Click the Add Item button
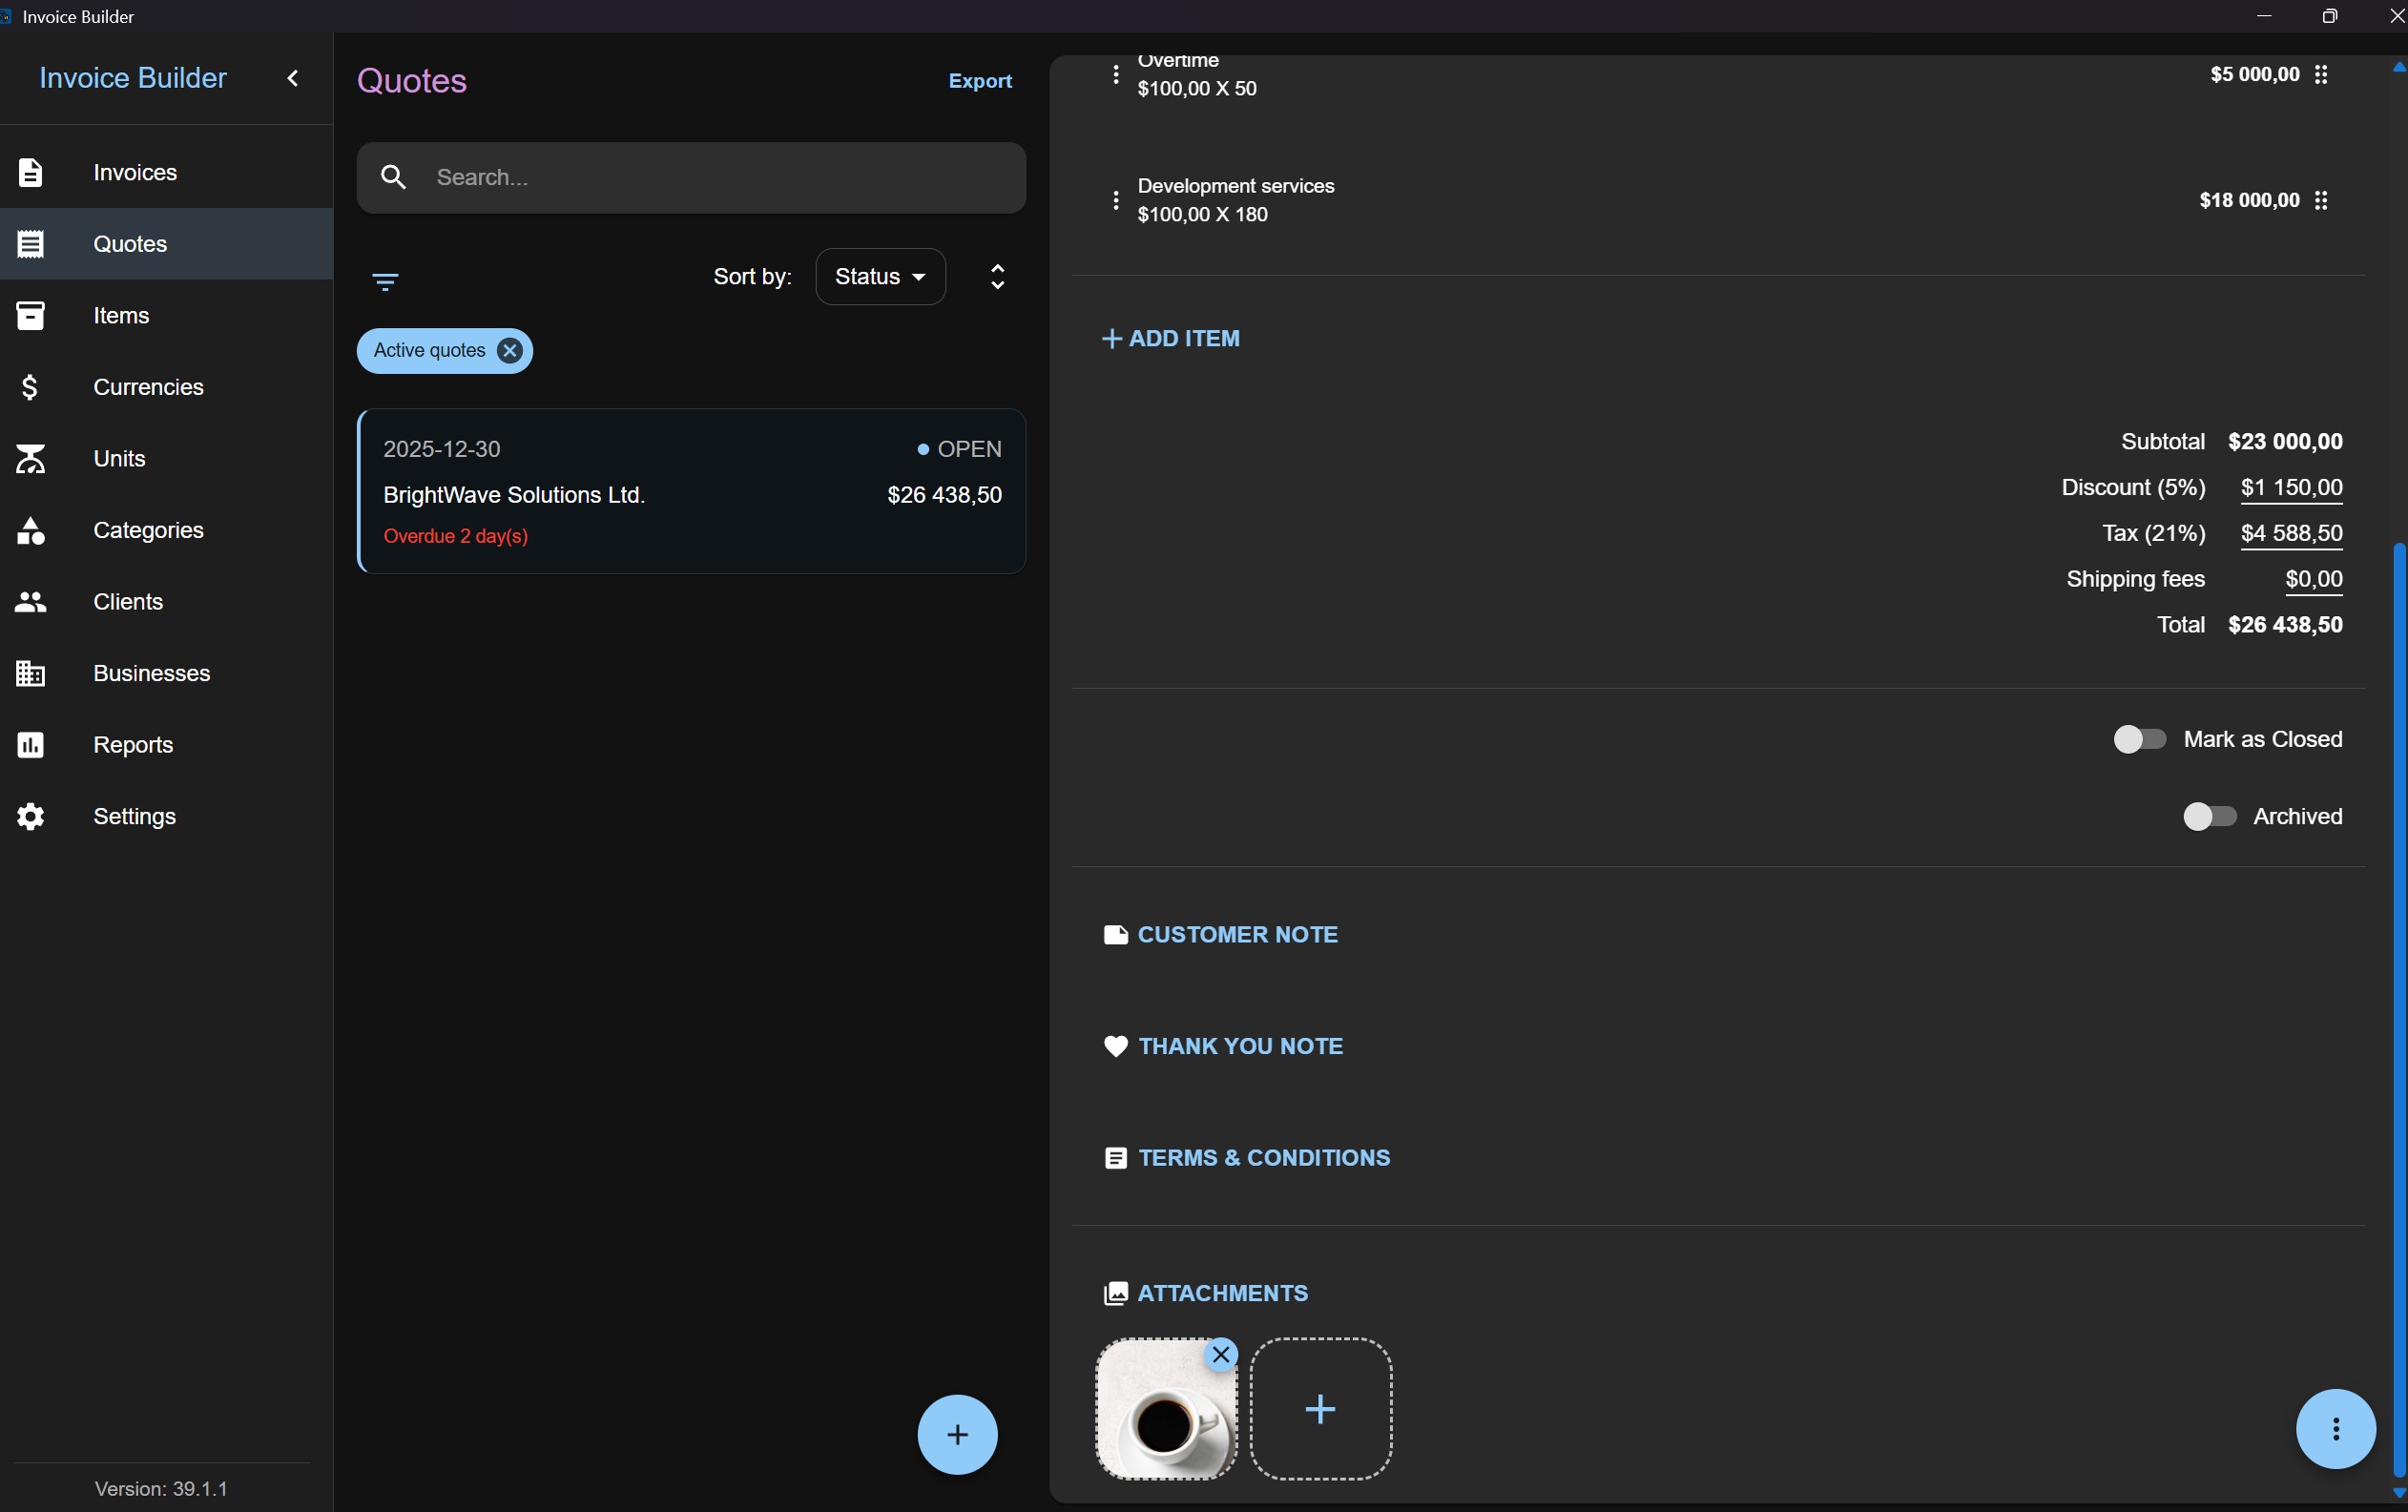2408x1512 pixels. [x=1170, y=338]
